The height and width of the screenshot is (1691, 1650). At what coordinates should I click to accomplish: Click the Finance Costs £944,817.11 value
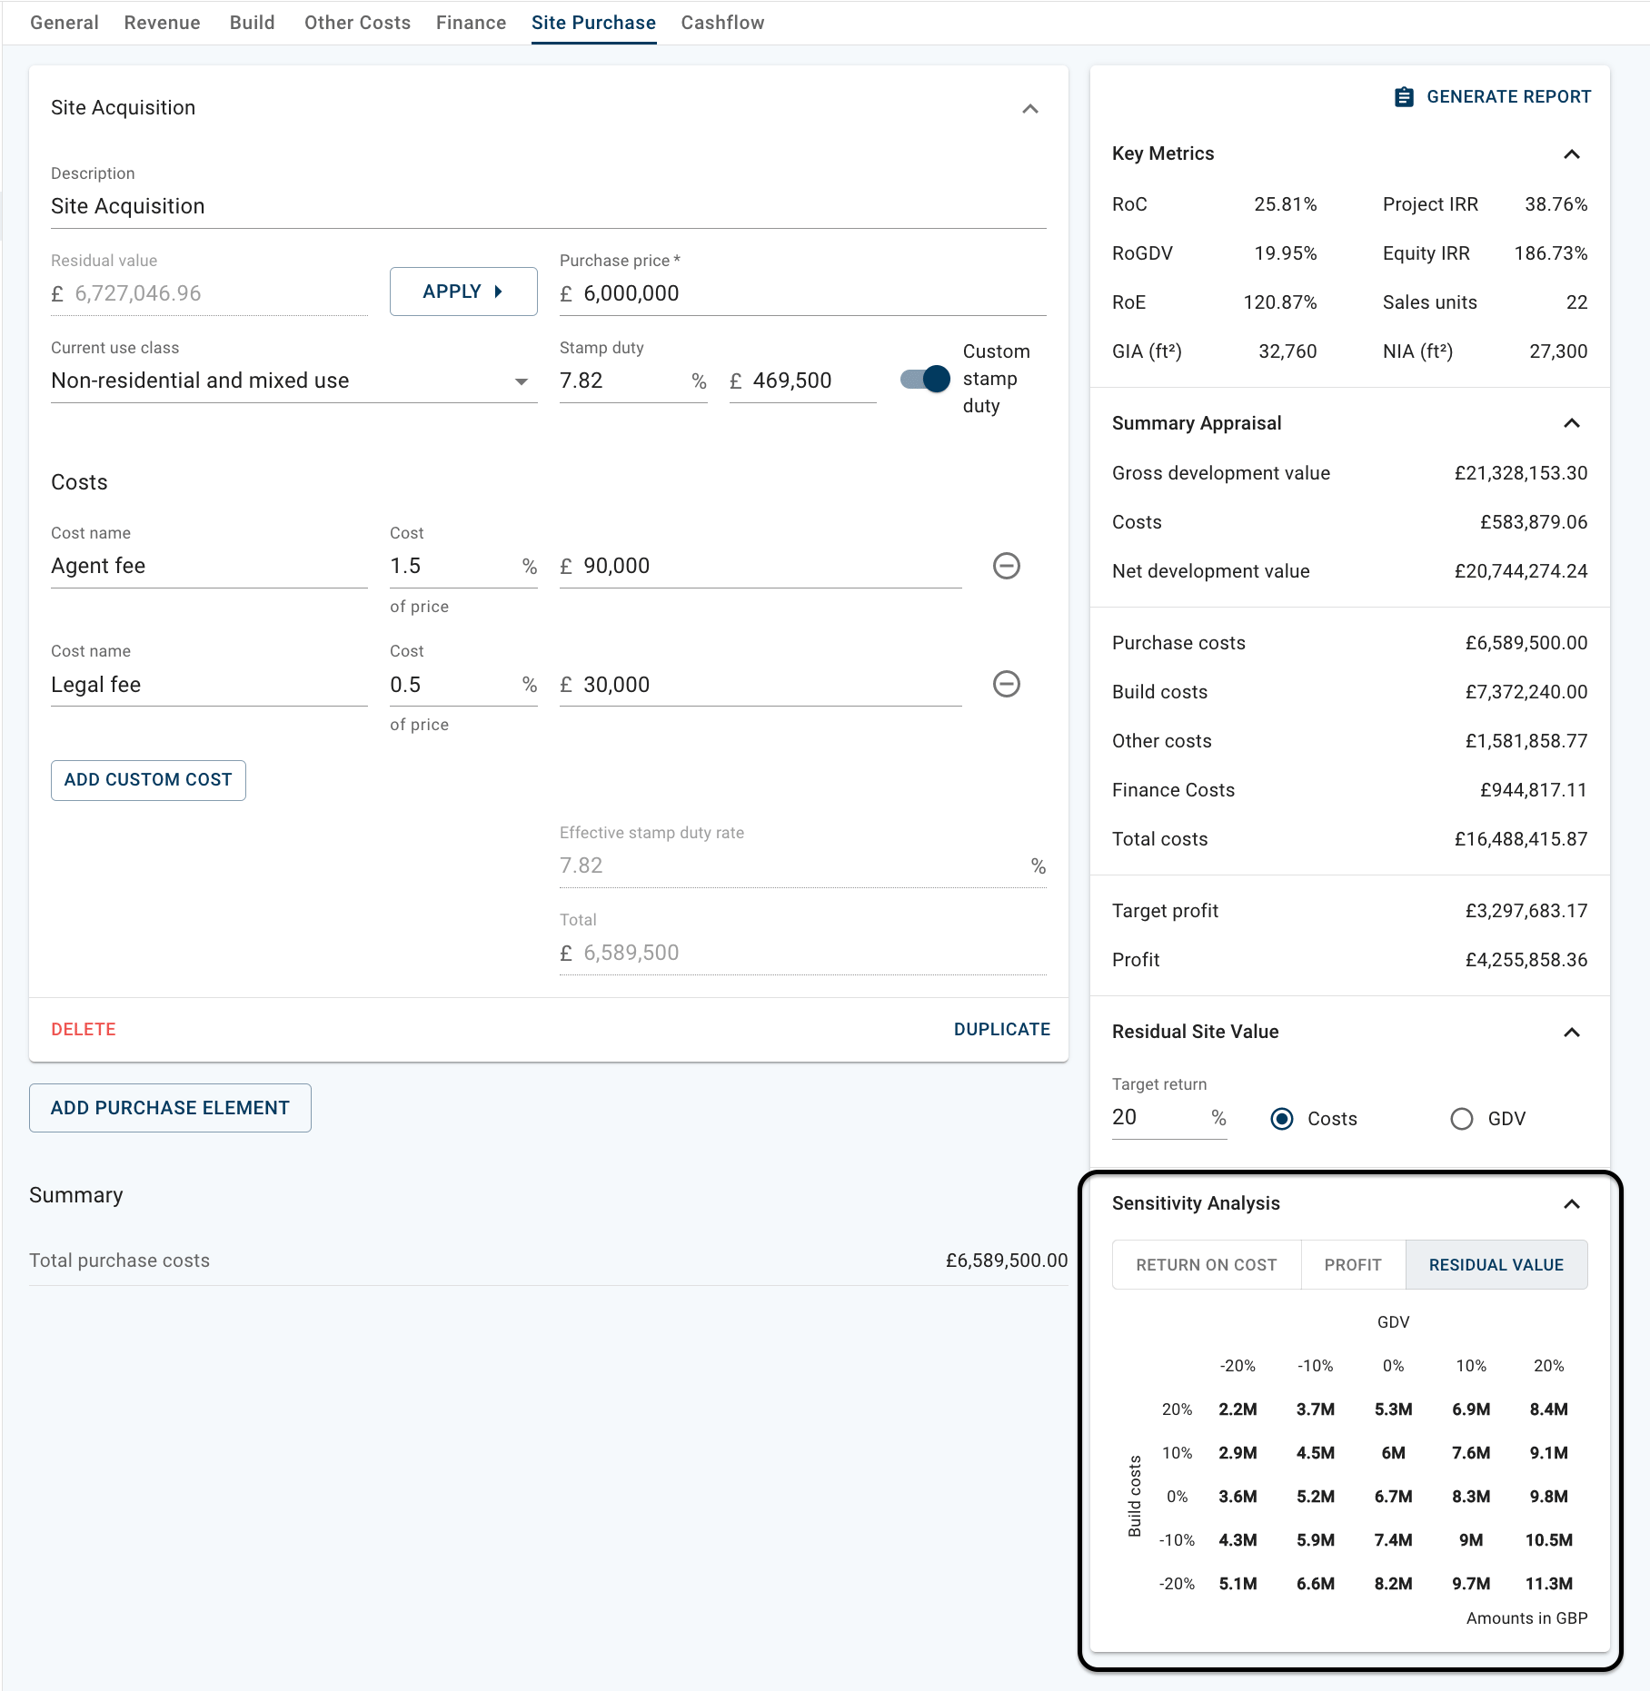point(1533,791)
